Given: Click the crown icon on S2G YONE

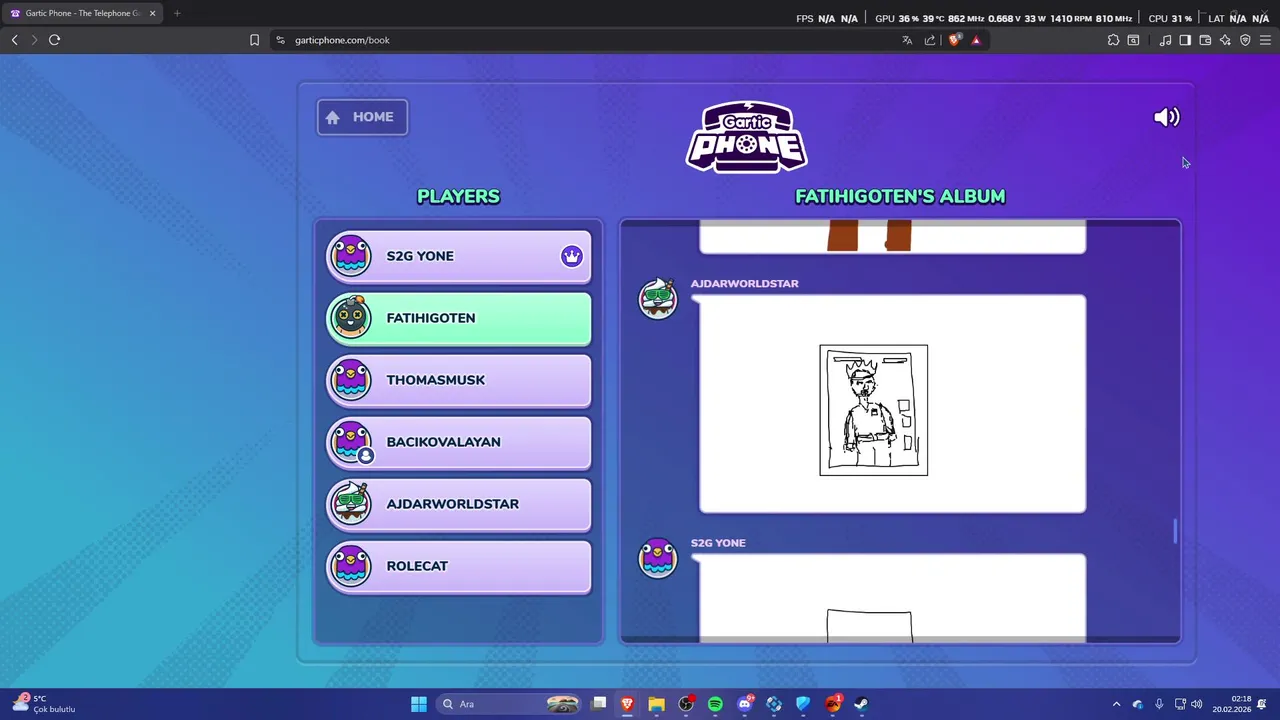Looking at the screenshot, I should [571, 256].
